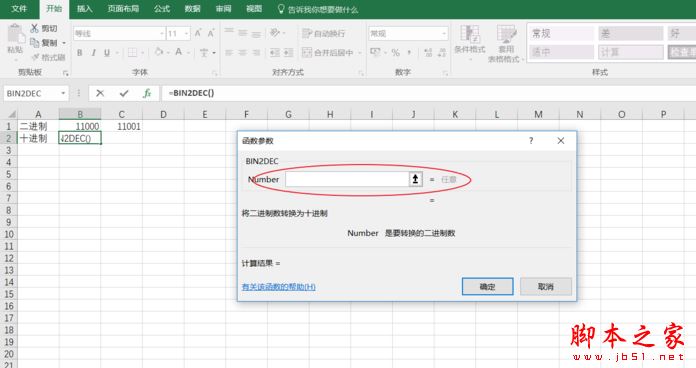Switch to the View (视图) tab
Screen dimensions: 696x368
[x=254, y=8]
